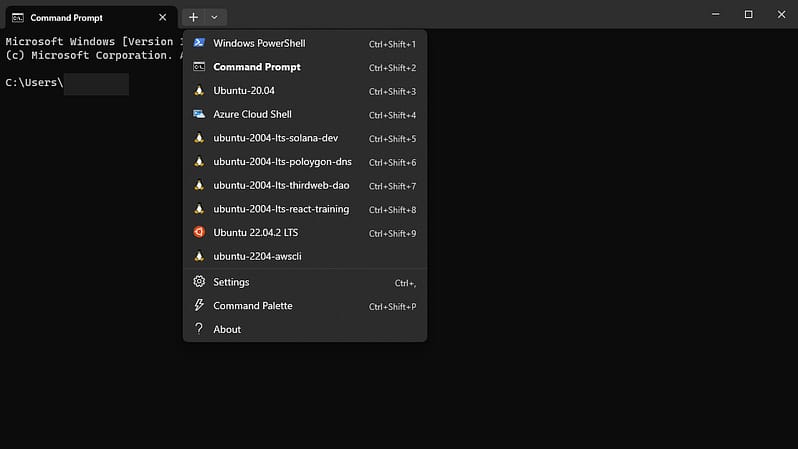This screenshot has width=798, height=449.
Task: Click the Command Prompt icon in menu
Action: 199,67
